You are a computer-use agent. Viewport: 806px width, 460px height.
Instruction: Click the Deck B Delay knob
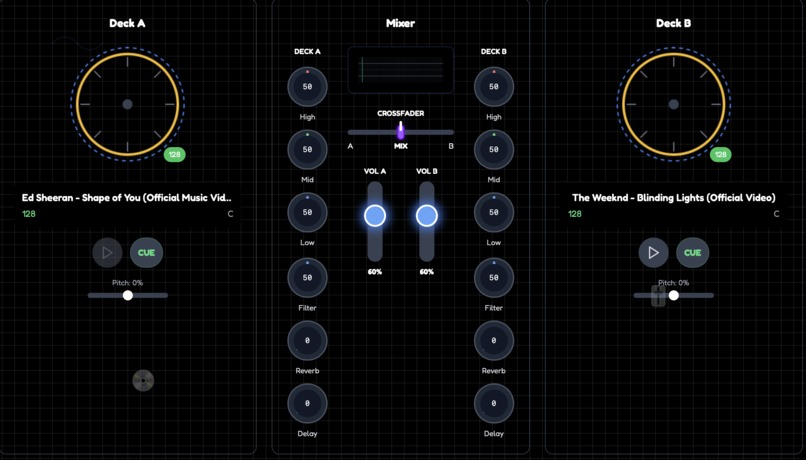click(x=493, y=403)
